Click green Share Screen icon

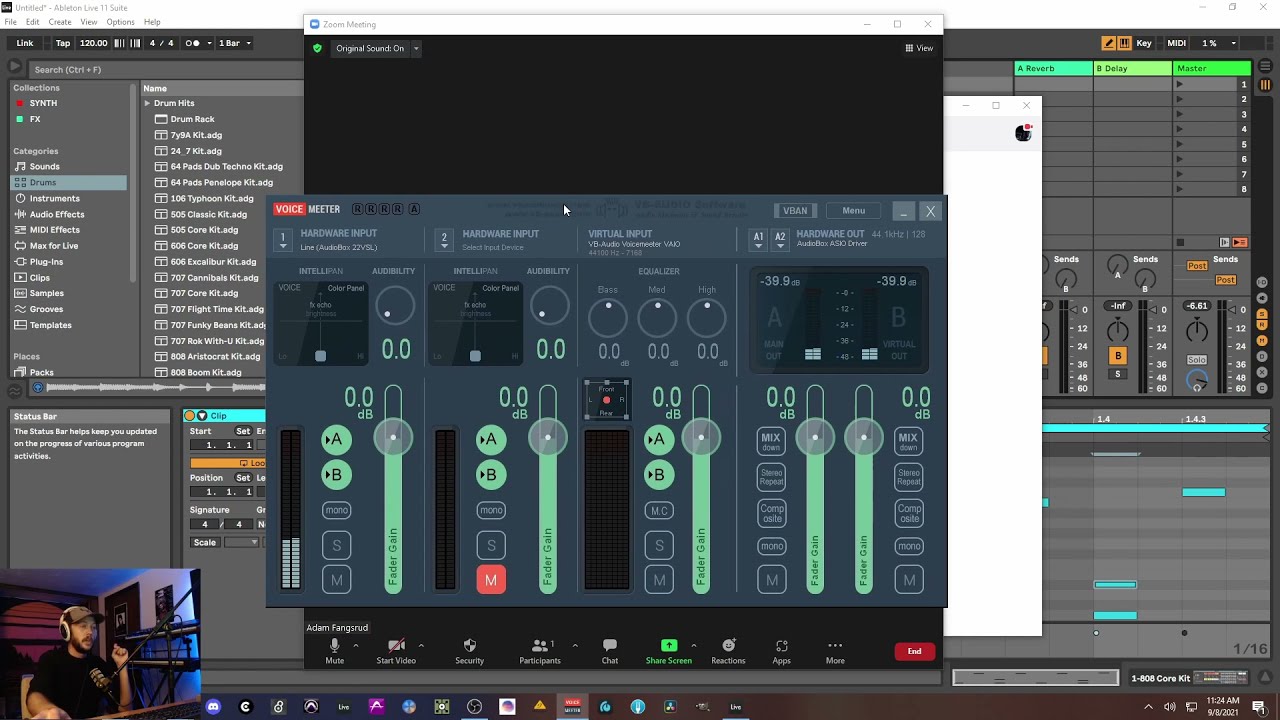669,645
